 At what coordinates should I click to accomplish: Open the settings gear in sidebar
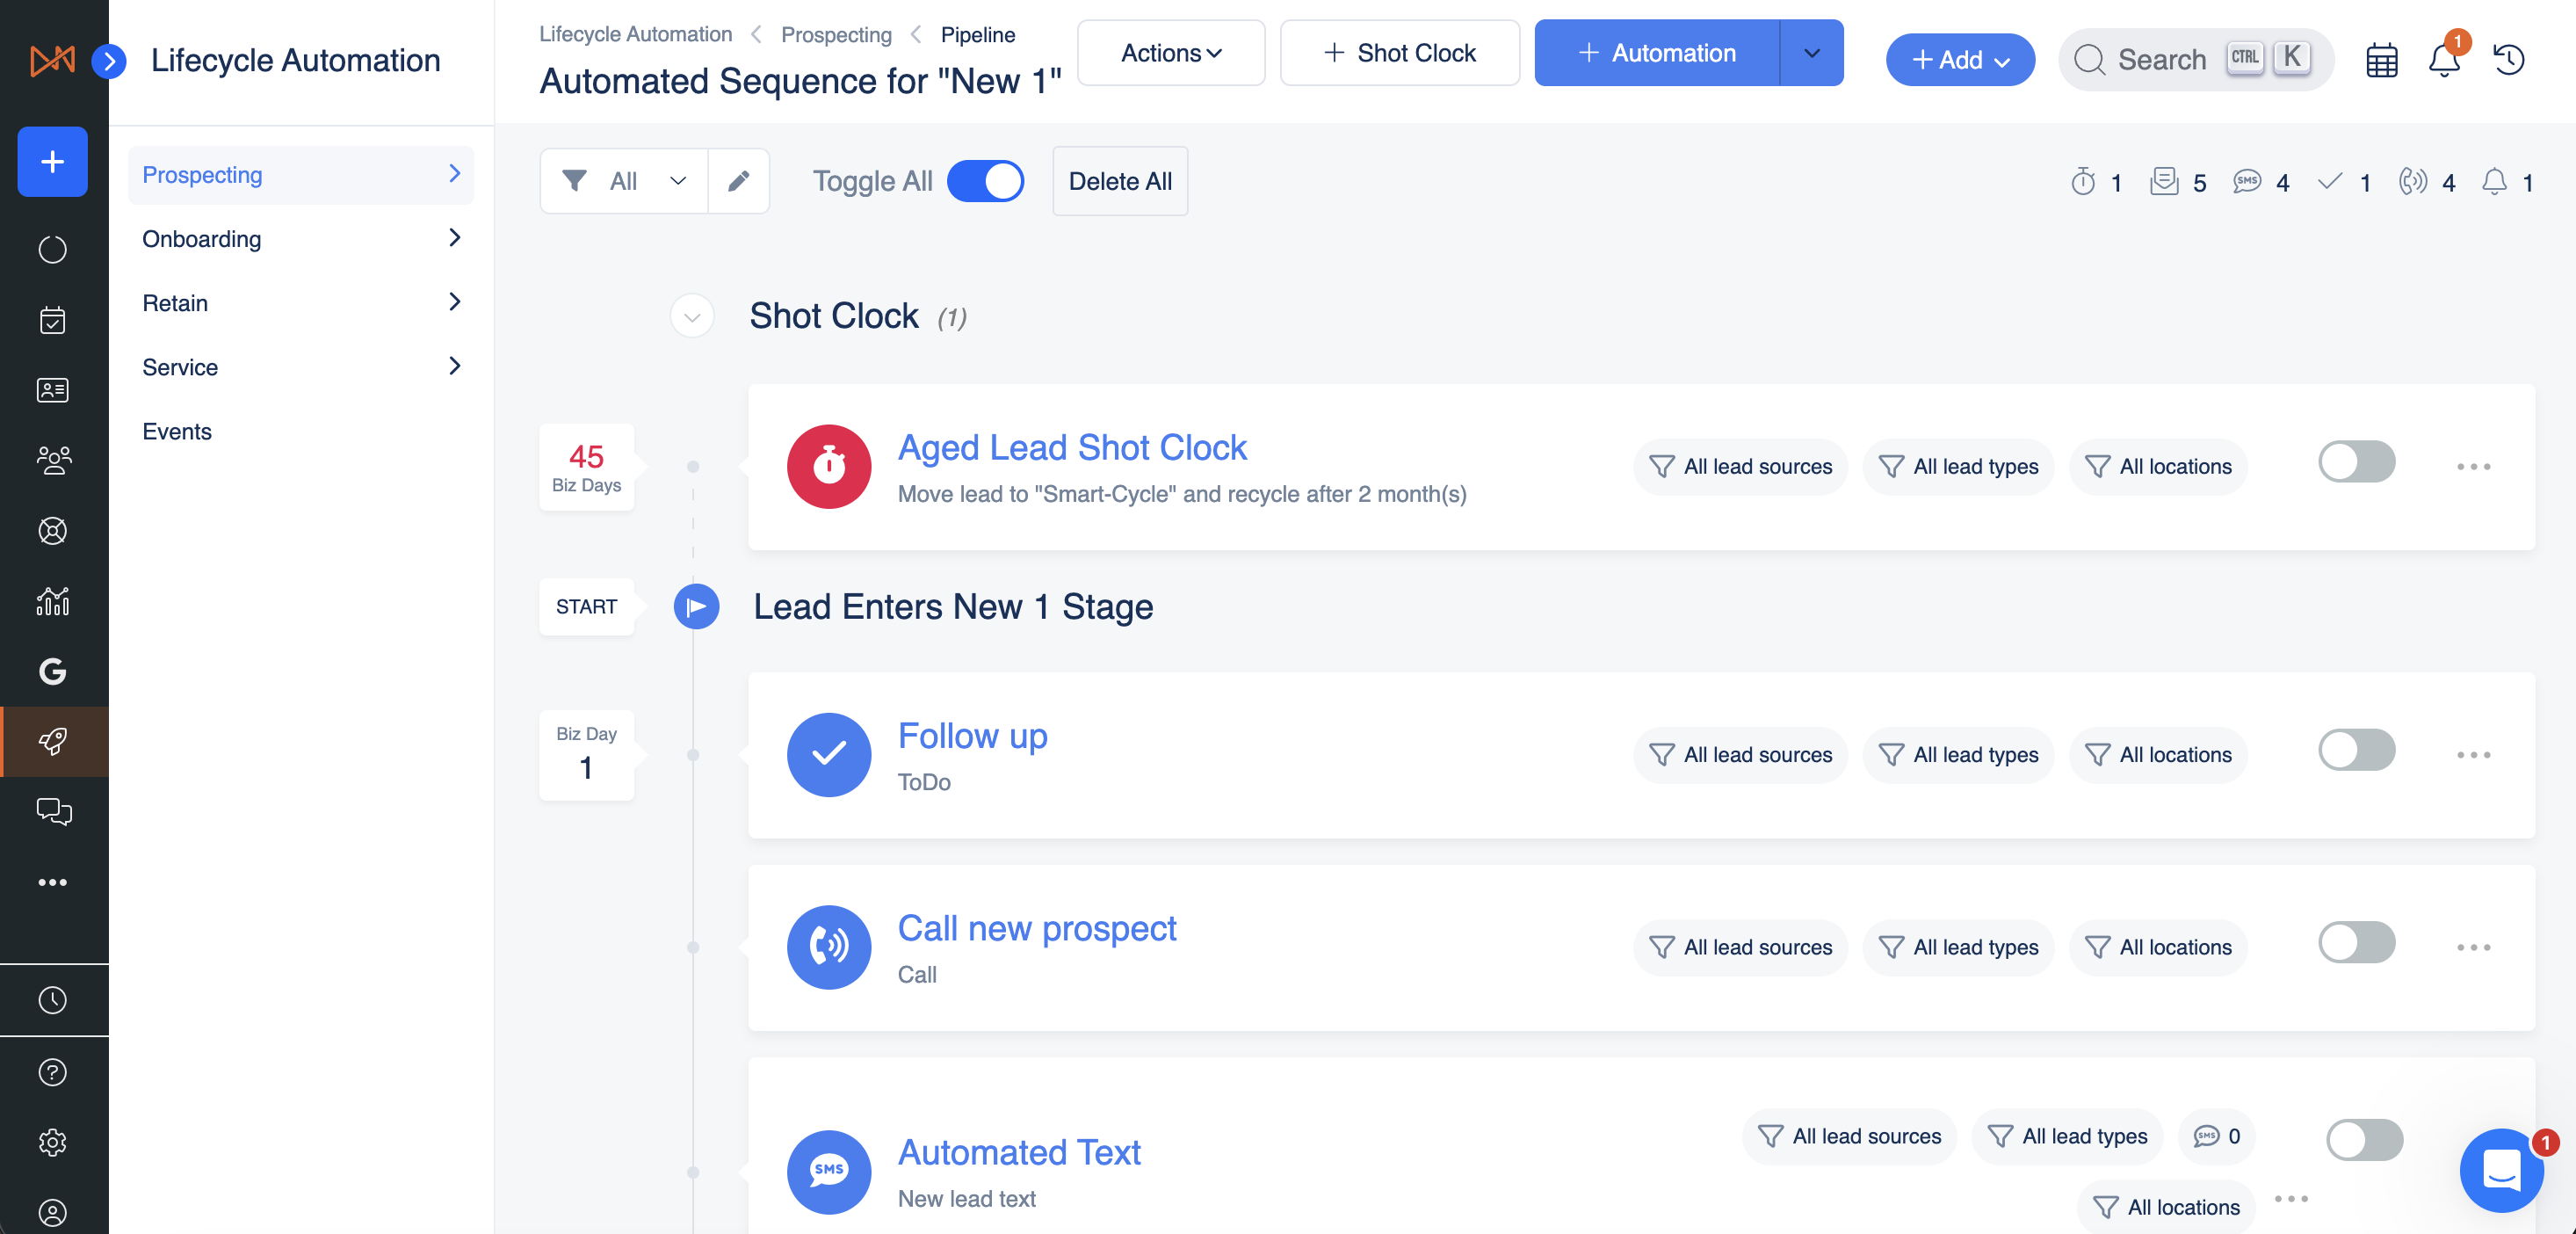(x=53, y=1142)
